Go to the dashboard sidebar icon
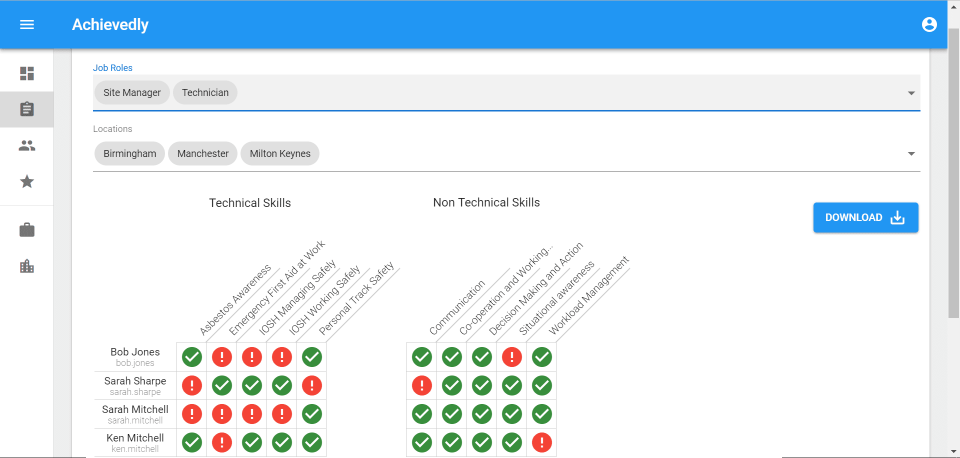 point(27,73)
